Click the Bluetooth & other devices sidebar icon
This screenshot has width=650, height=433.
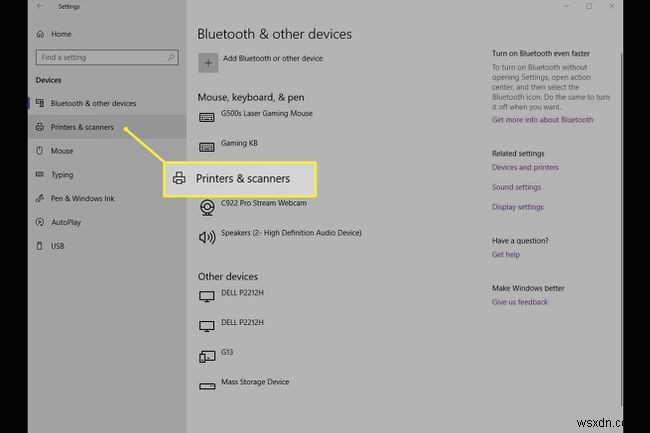(40, 103)
